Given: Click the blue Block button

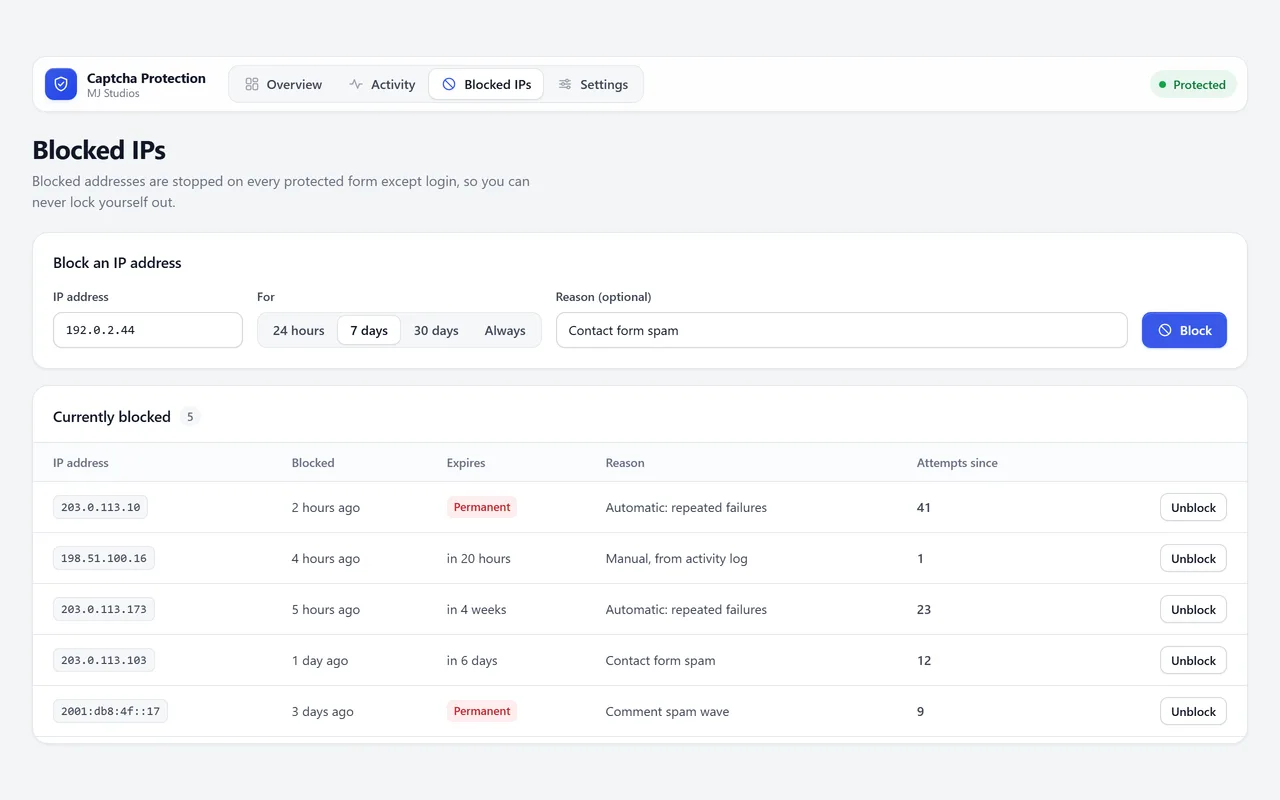Looking at the screenshot, I should point(1184,330).
